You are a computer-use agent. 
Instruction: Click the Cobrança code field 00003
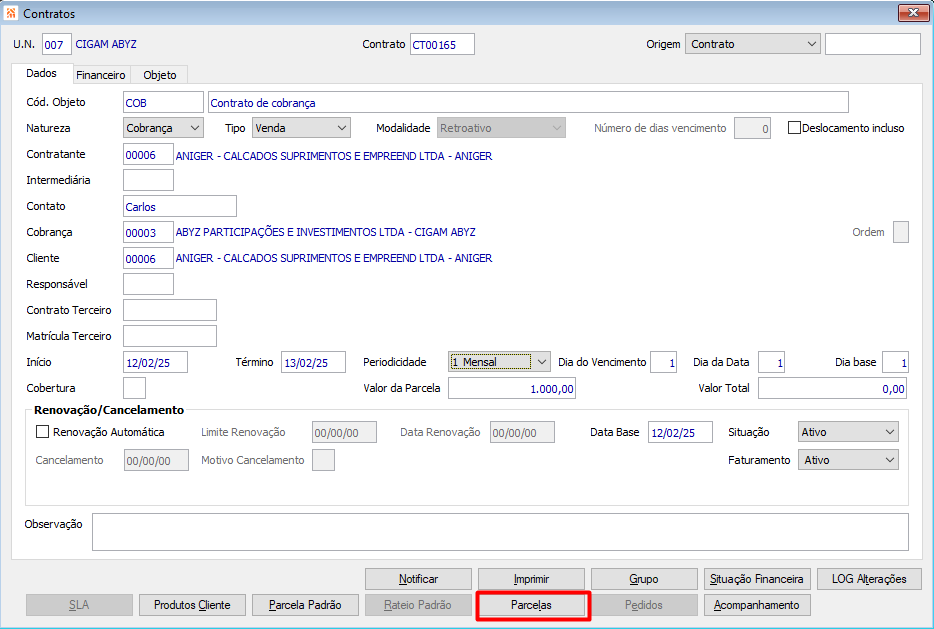pos(148,232)
